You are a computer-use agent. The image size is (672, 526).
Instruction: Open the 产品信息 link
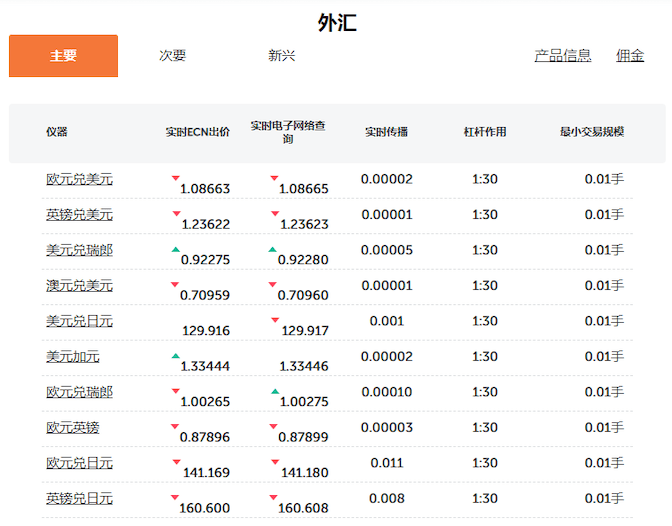[x=563, y=56]
